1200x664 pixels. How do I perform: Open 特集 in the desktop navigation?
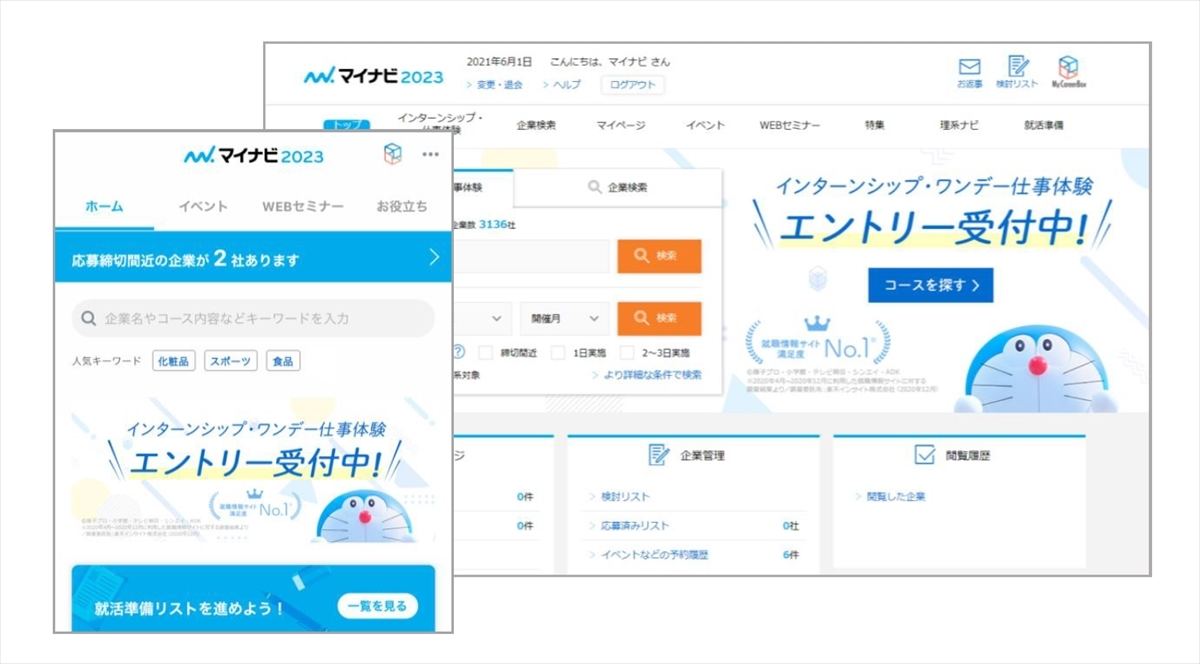click(875, 126)
